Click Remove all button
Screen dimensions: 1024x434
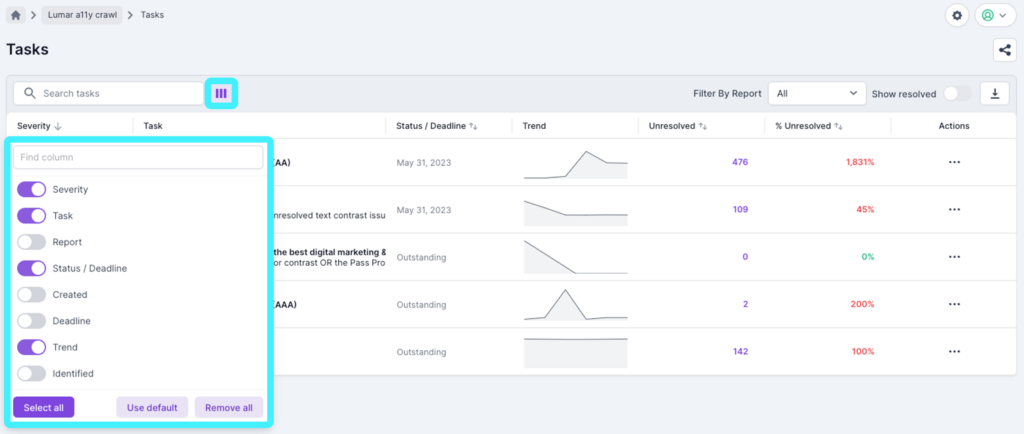coord(229,407)
